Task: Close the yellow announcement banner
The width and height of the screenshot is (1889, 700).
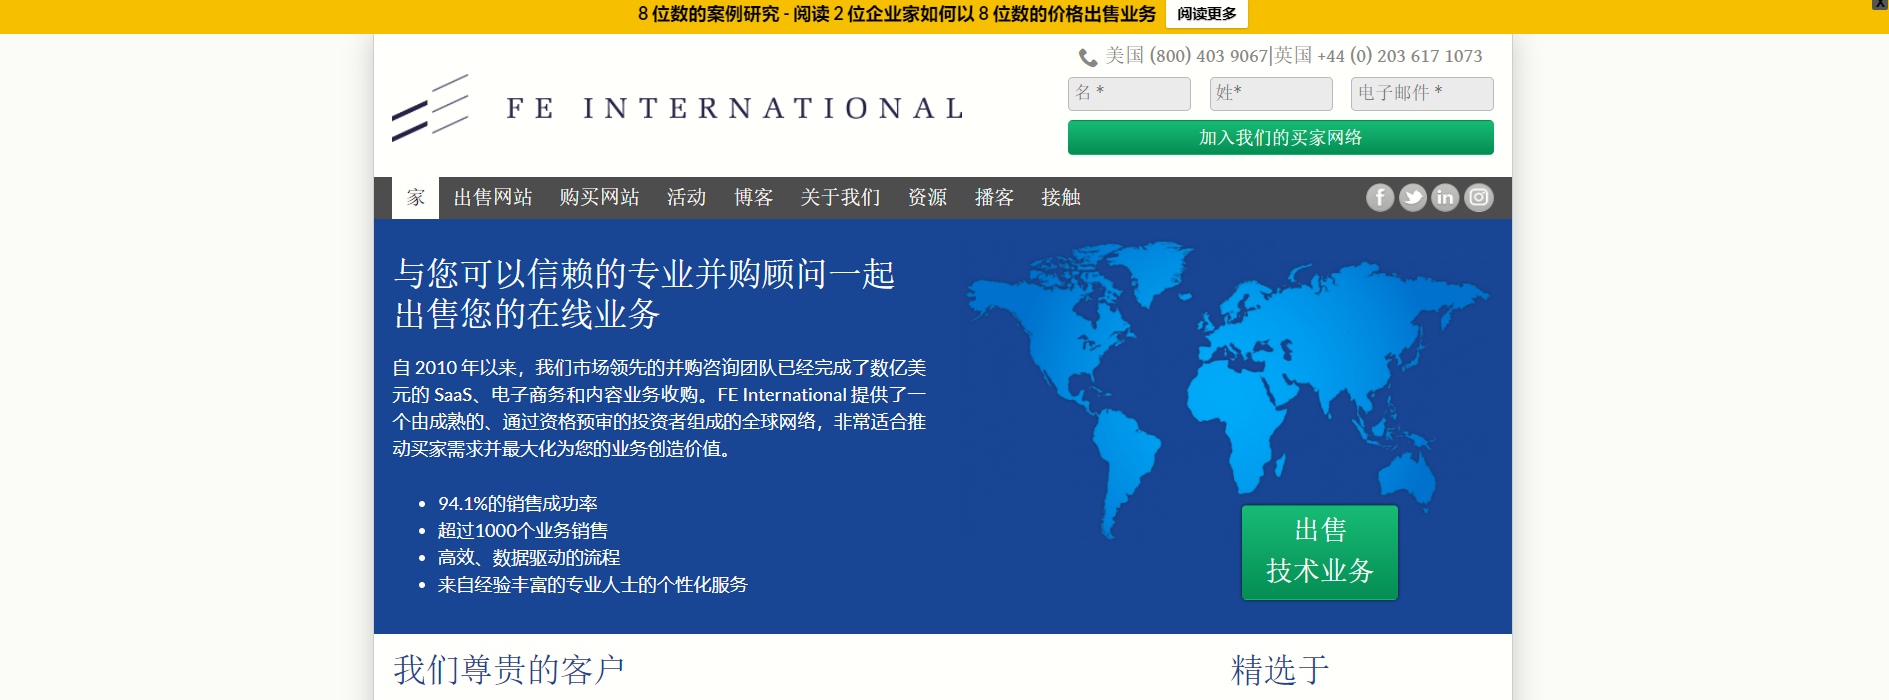Action: [1880, 5]
